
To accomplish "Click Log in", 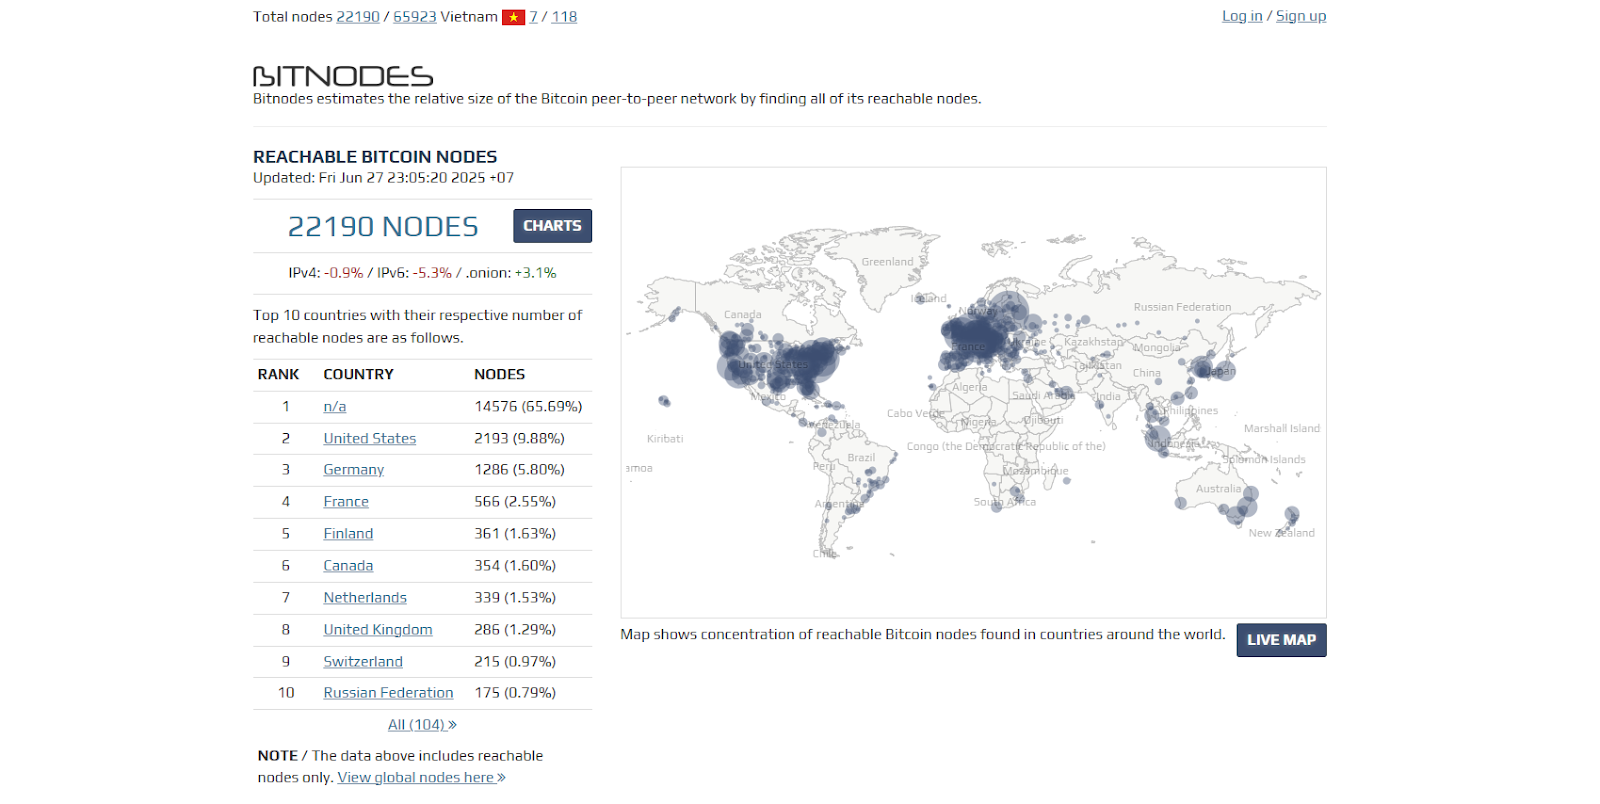I will (x=1242, y=16).
